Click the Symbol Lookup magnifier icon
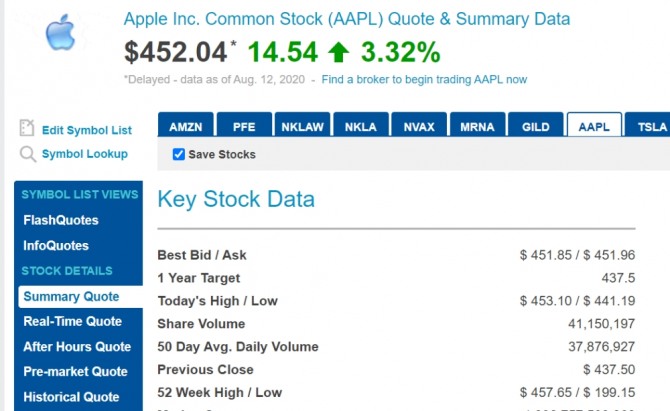Screen dimensions: 670x411 [27, 154]
